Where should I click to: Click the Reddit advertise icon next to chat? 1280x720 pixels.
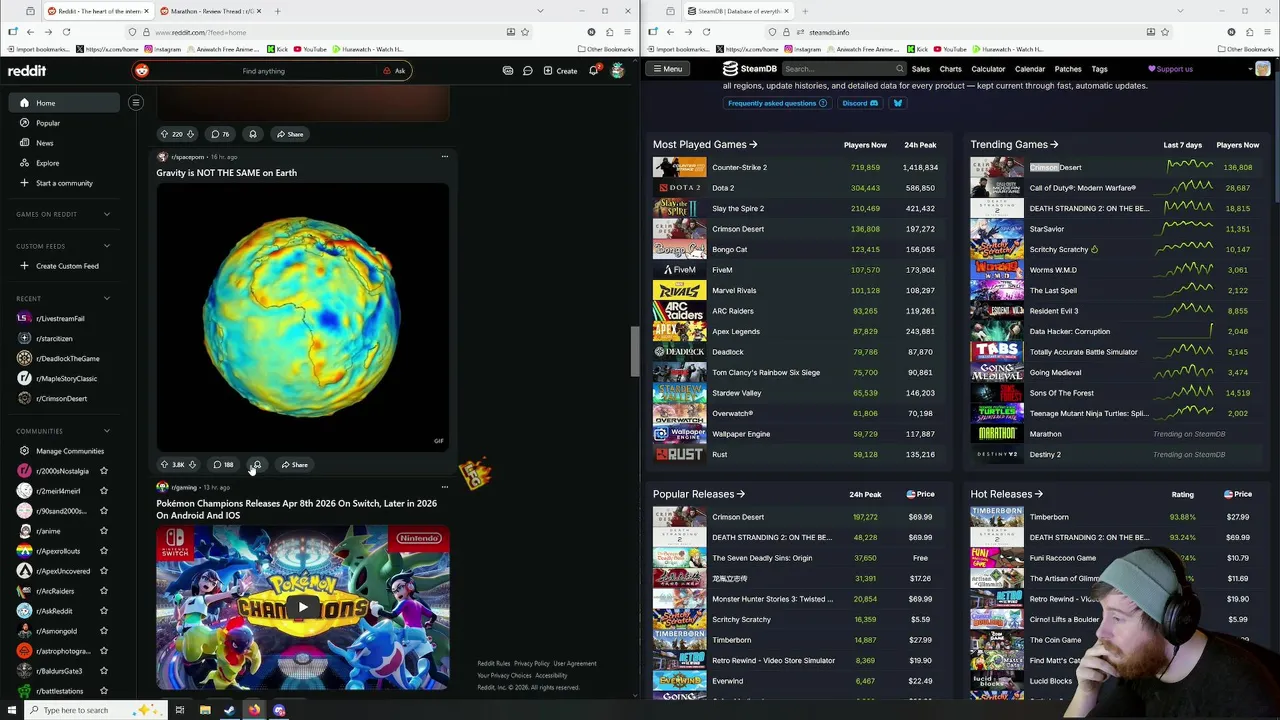tap(508, 71)
